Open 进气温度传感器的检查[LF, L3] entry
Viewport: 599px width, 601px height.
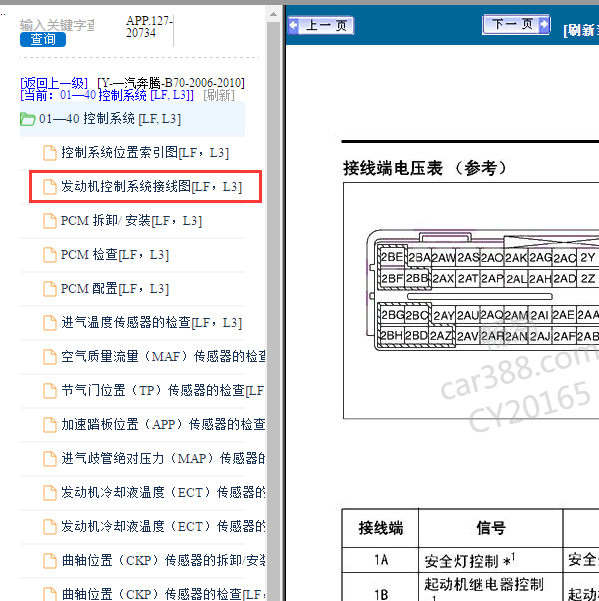(151, 323)
